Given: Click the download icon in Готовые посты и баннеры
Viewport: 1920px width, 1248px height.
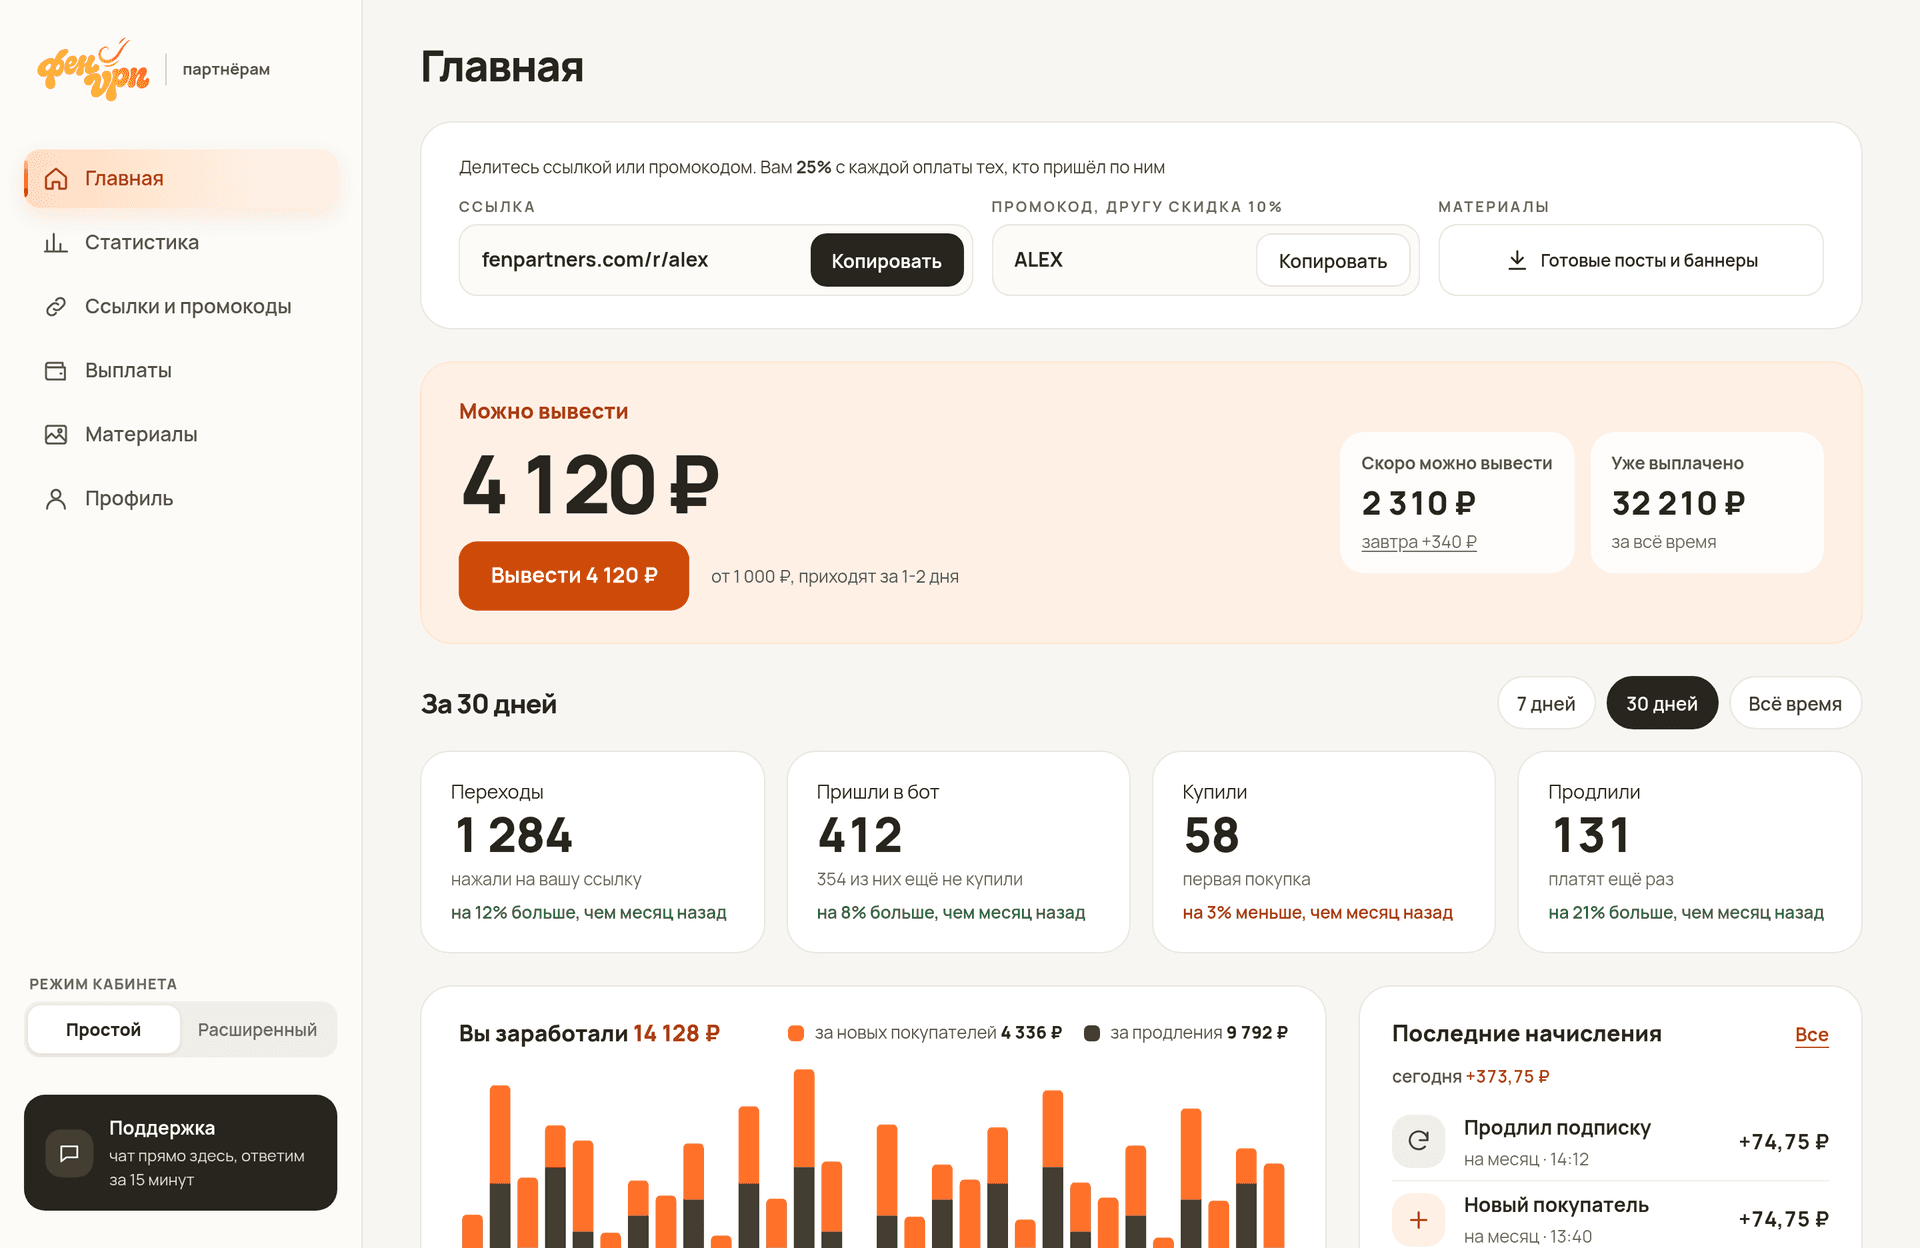Looking at the screenshot, I should coord(1517,260).
